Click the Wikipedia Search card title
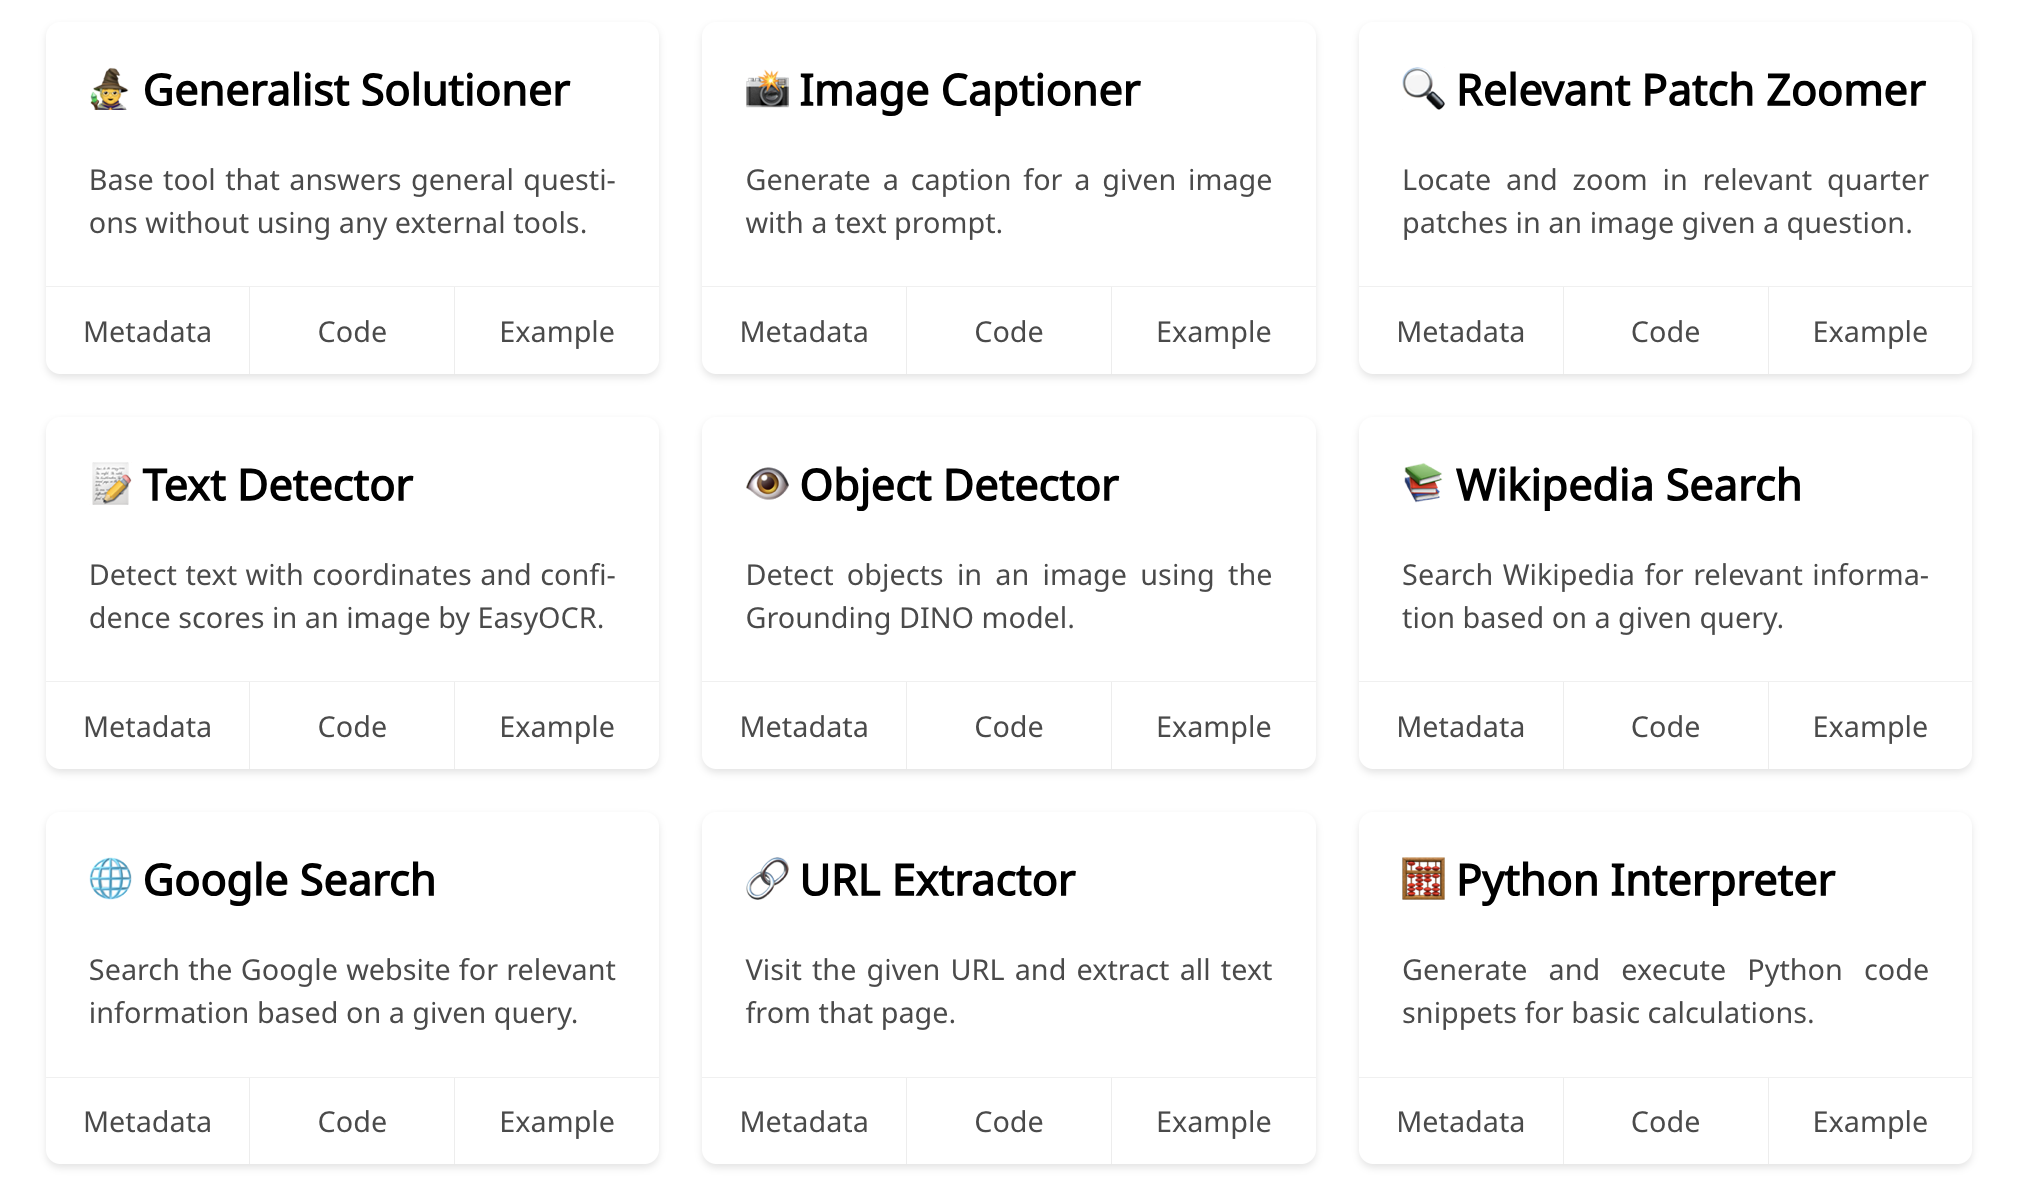 pos(1628,484)
